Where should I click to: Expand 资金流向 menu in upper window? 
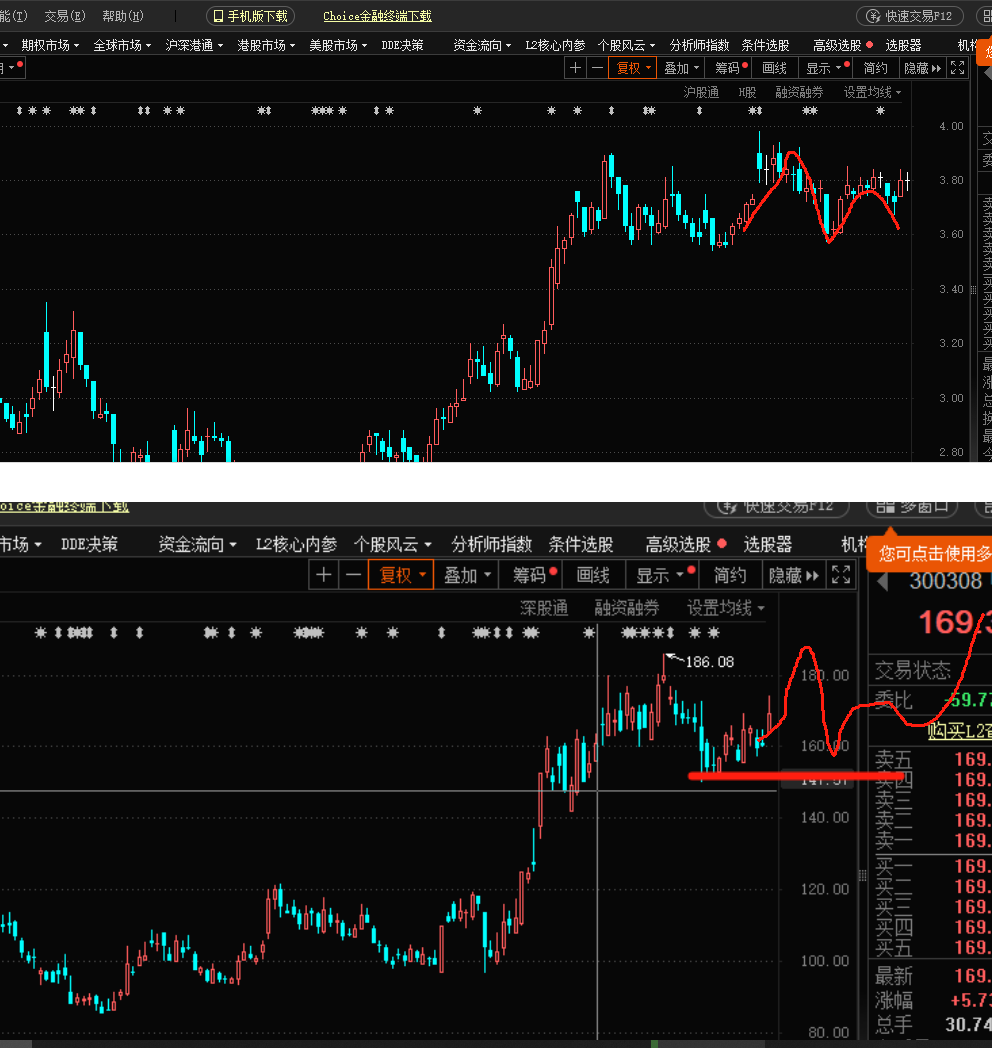(x=482, y=45)
